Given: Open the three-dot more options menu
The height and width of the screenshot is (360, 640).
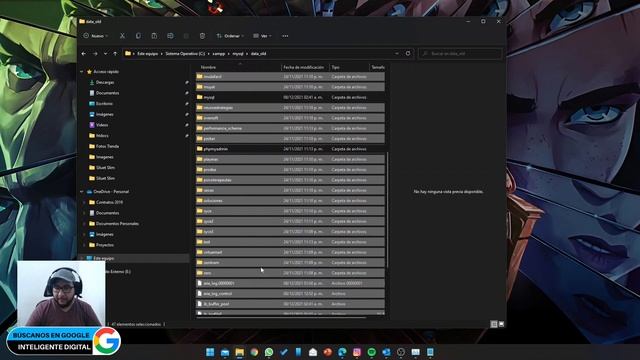Looking at the screenshot, I should [x=285, y=36].
